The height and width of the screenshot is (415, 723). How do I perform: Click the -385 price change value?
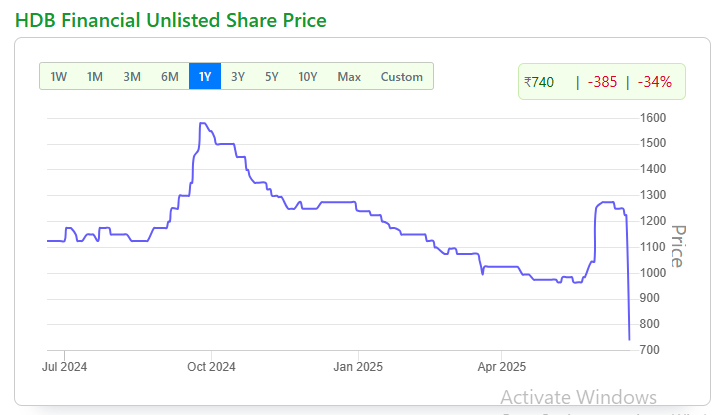[602, 82]
